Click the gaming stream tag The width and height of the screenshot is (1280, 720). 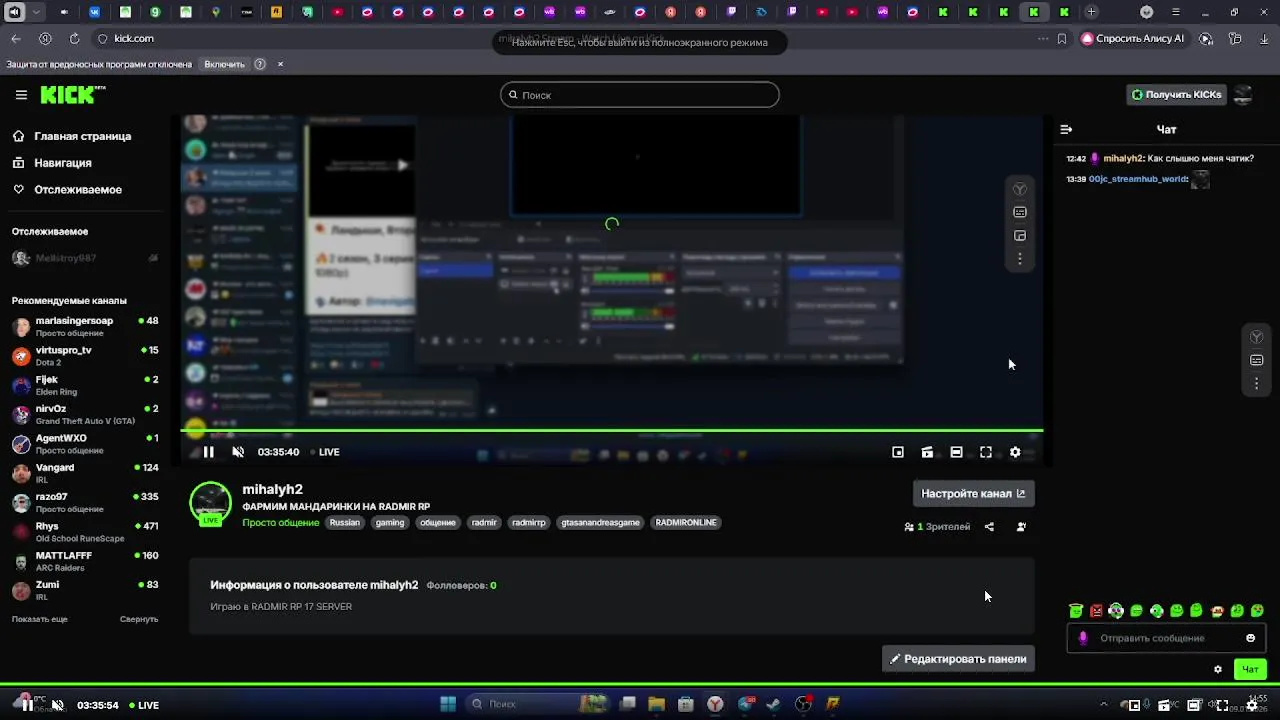point(390,523)
